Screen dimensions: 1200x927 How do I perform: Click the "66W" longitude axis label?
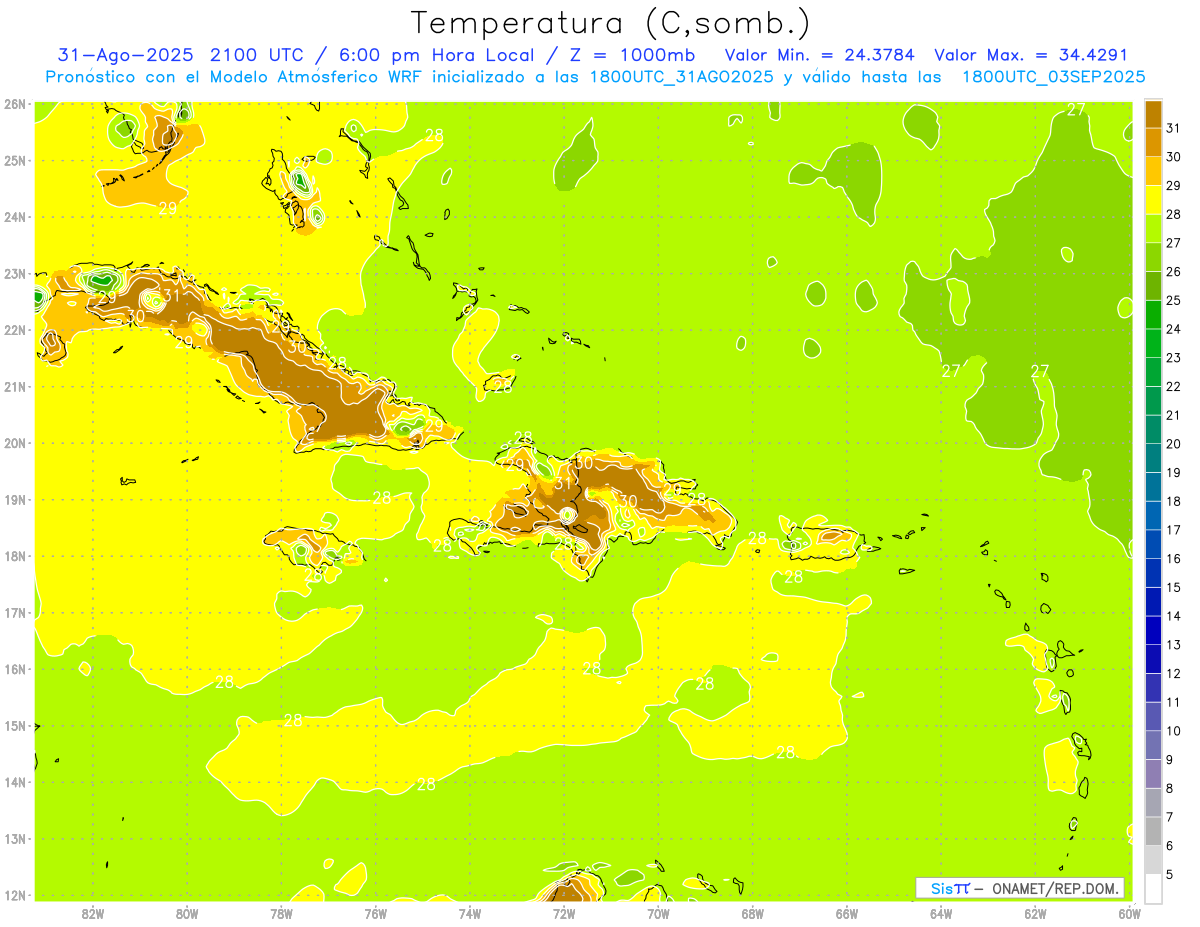click(x=847, y=913)
